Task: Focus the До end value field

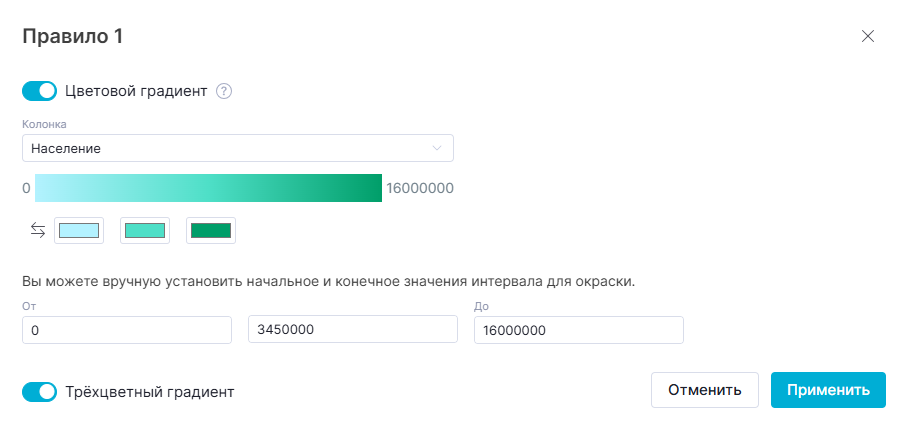Action: tap(578, 330)
